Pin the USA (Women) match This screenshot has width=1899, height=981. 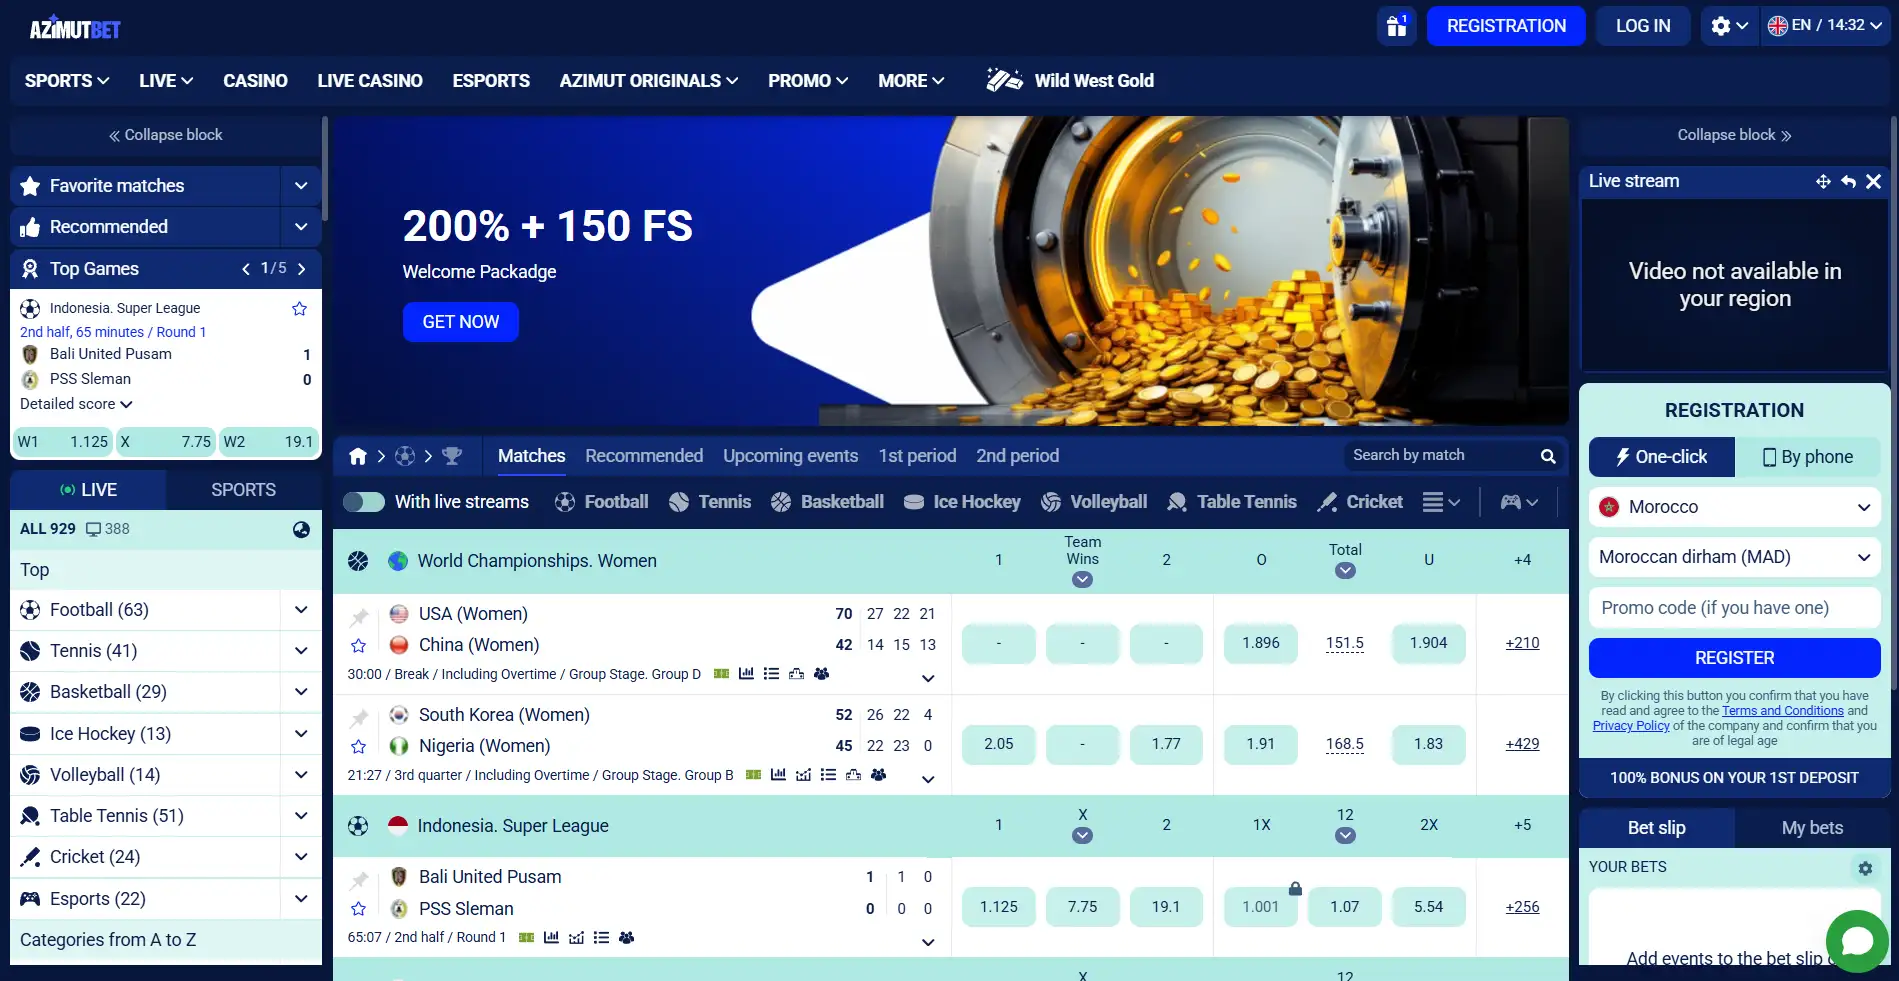[x=360, y=616]
